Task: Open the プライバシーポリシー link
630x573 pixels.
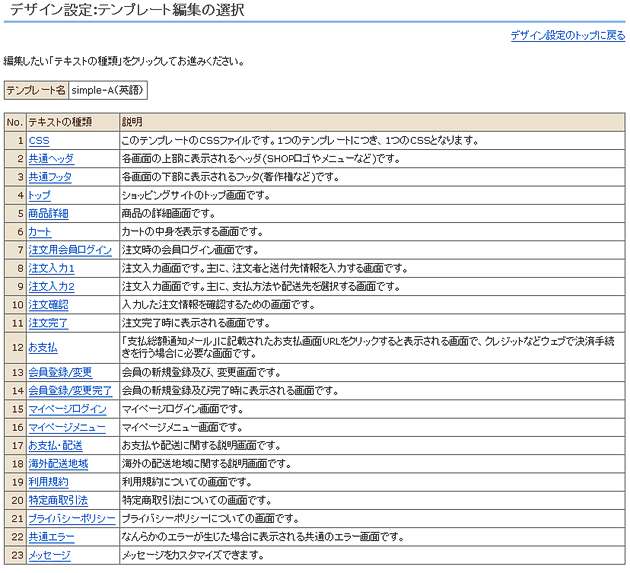Action: 72,518
